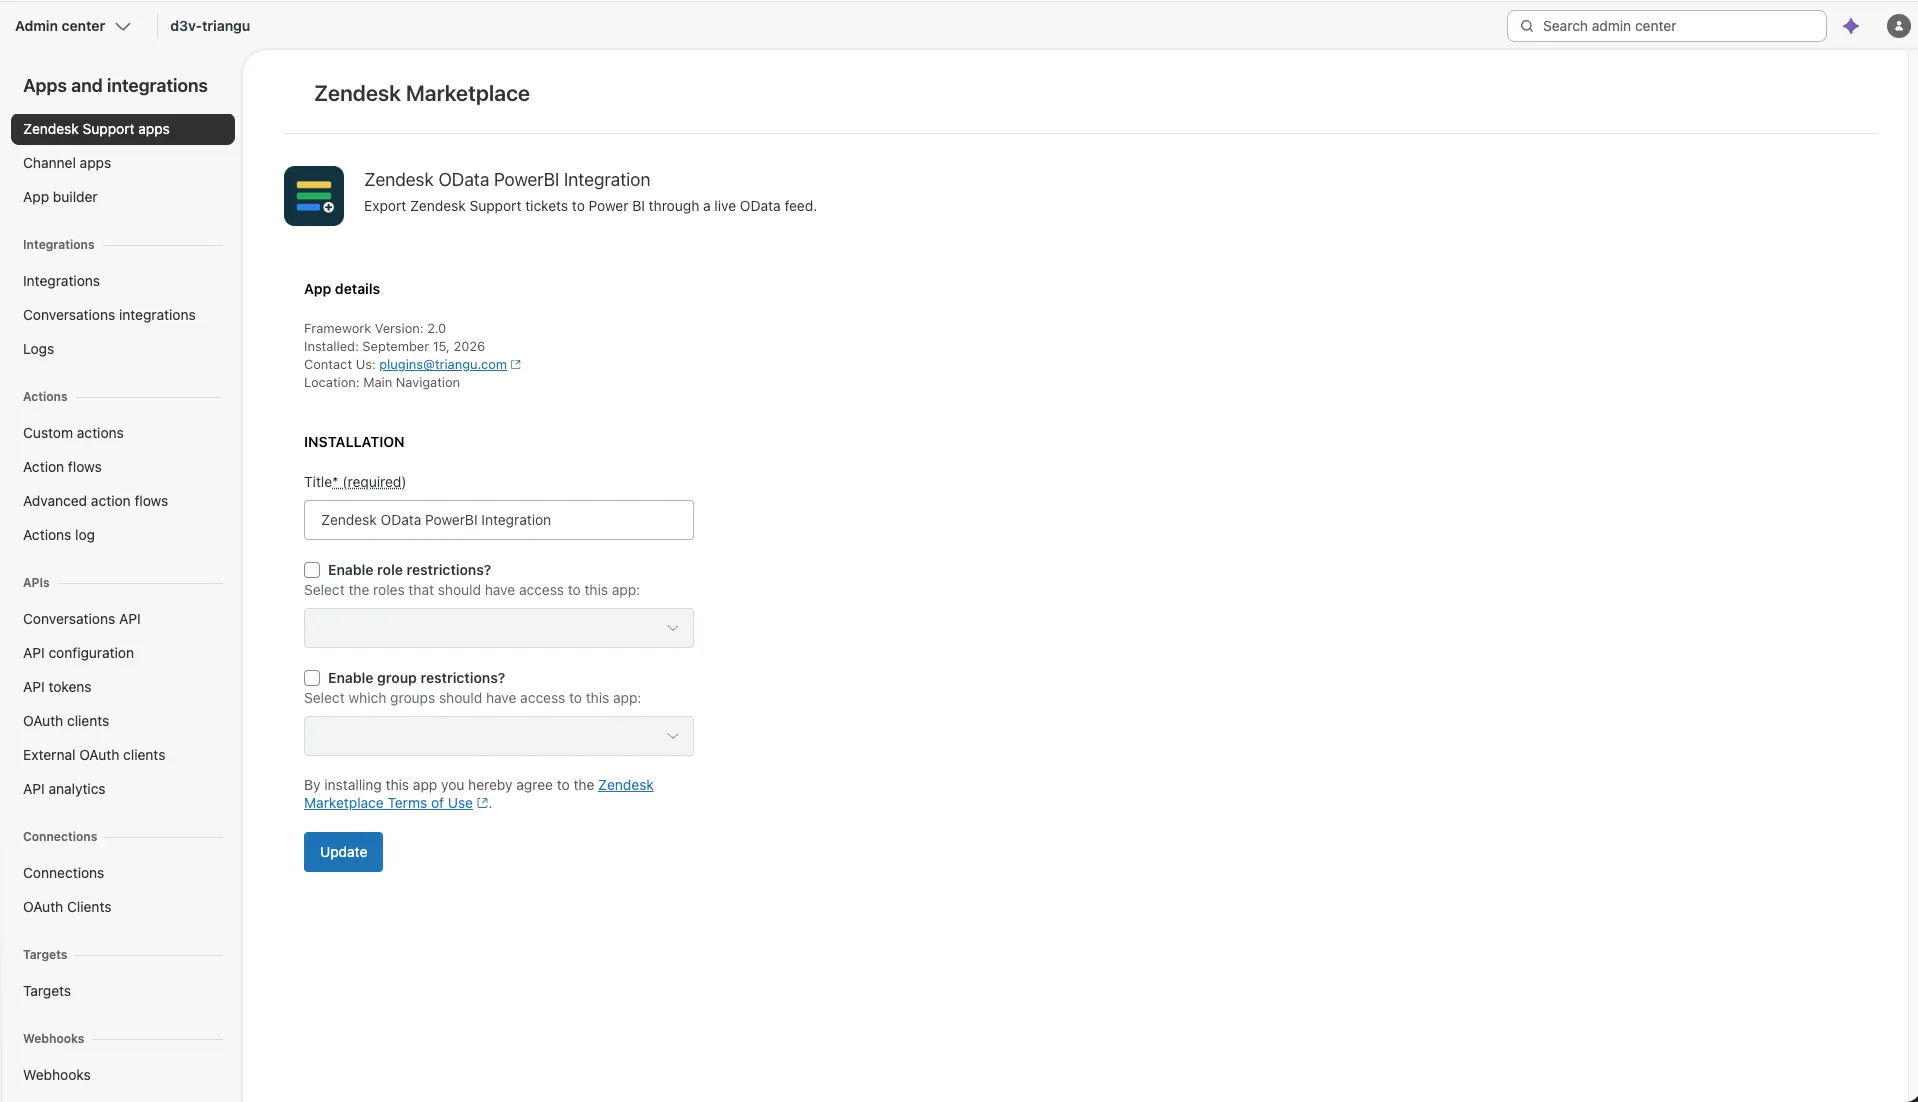Open plugins@triangu.com contact link
This screenshot has height=1102, width=1918.
pos(442,365)
